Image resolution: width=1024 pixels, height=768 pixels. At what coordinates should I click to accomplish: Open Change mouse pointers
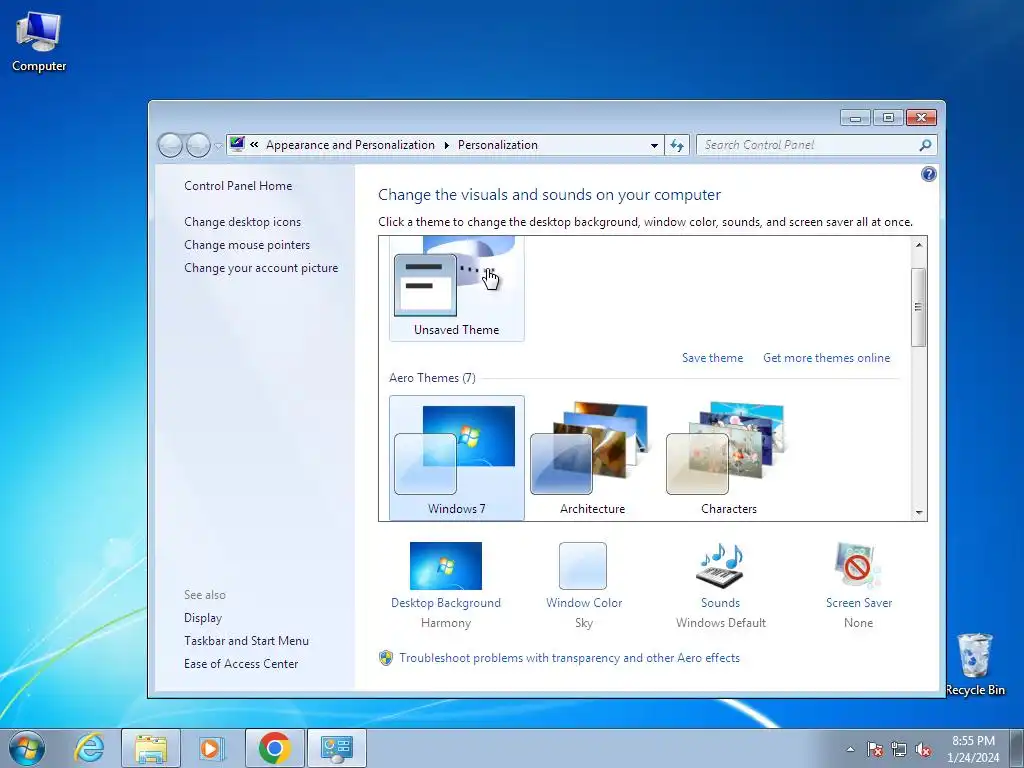click(x=247, y=245)
